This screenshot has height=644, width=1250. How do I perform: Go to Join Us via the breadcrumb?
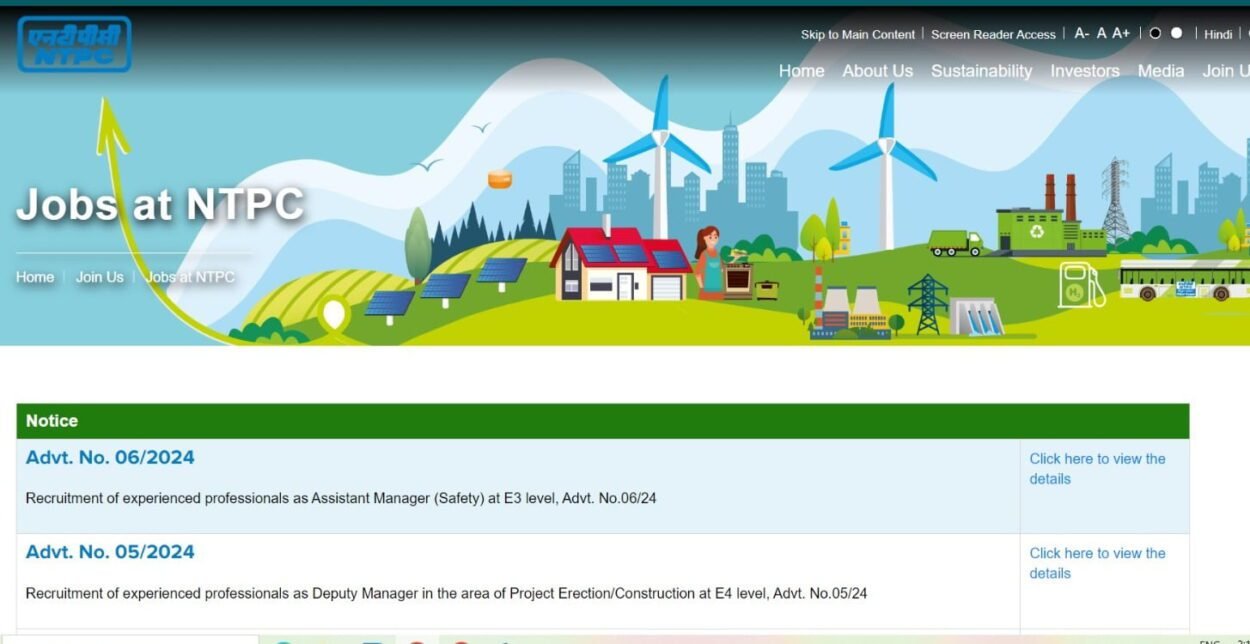coord(99,277)
